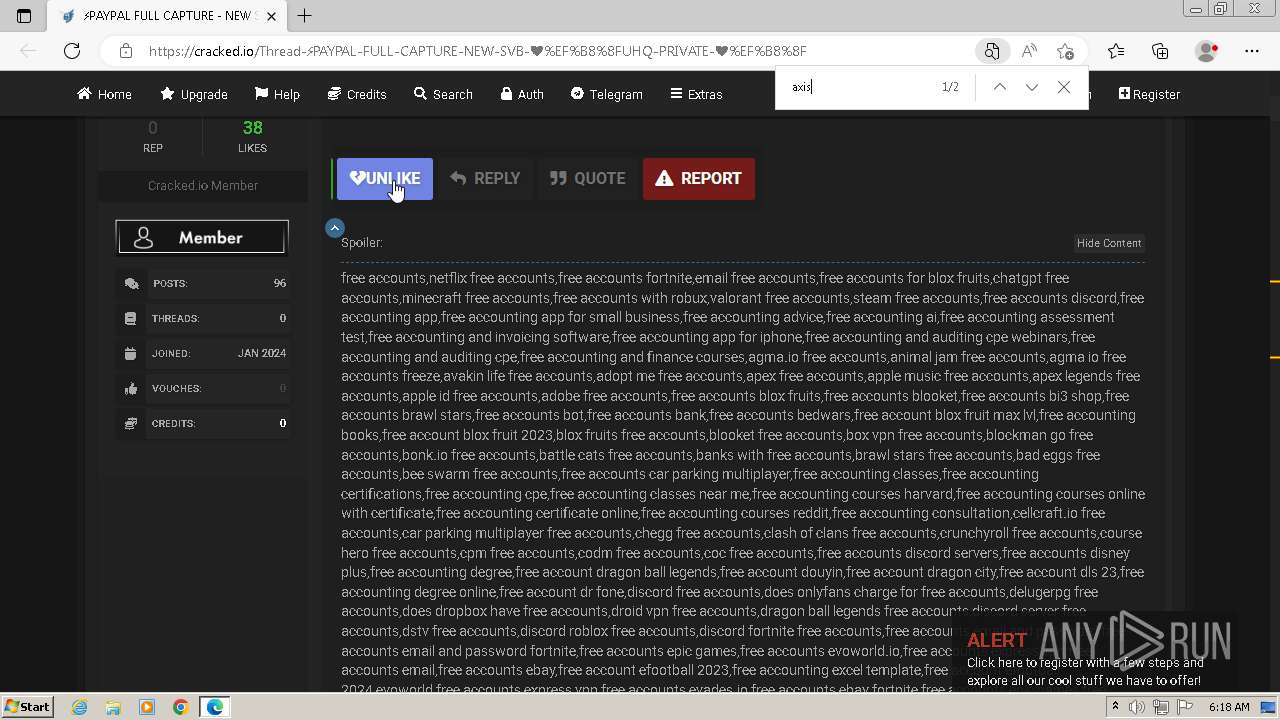The width and height of the screenshot is (1280, 720).
Task: Open the Credits page
Action: tap(357, 94)
